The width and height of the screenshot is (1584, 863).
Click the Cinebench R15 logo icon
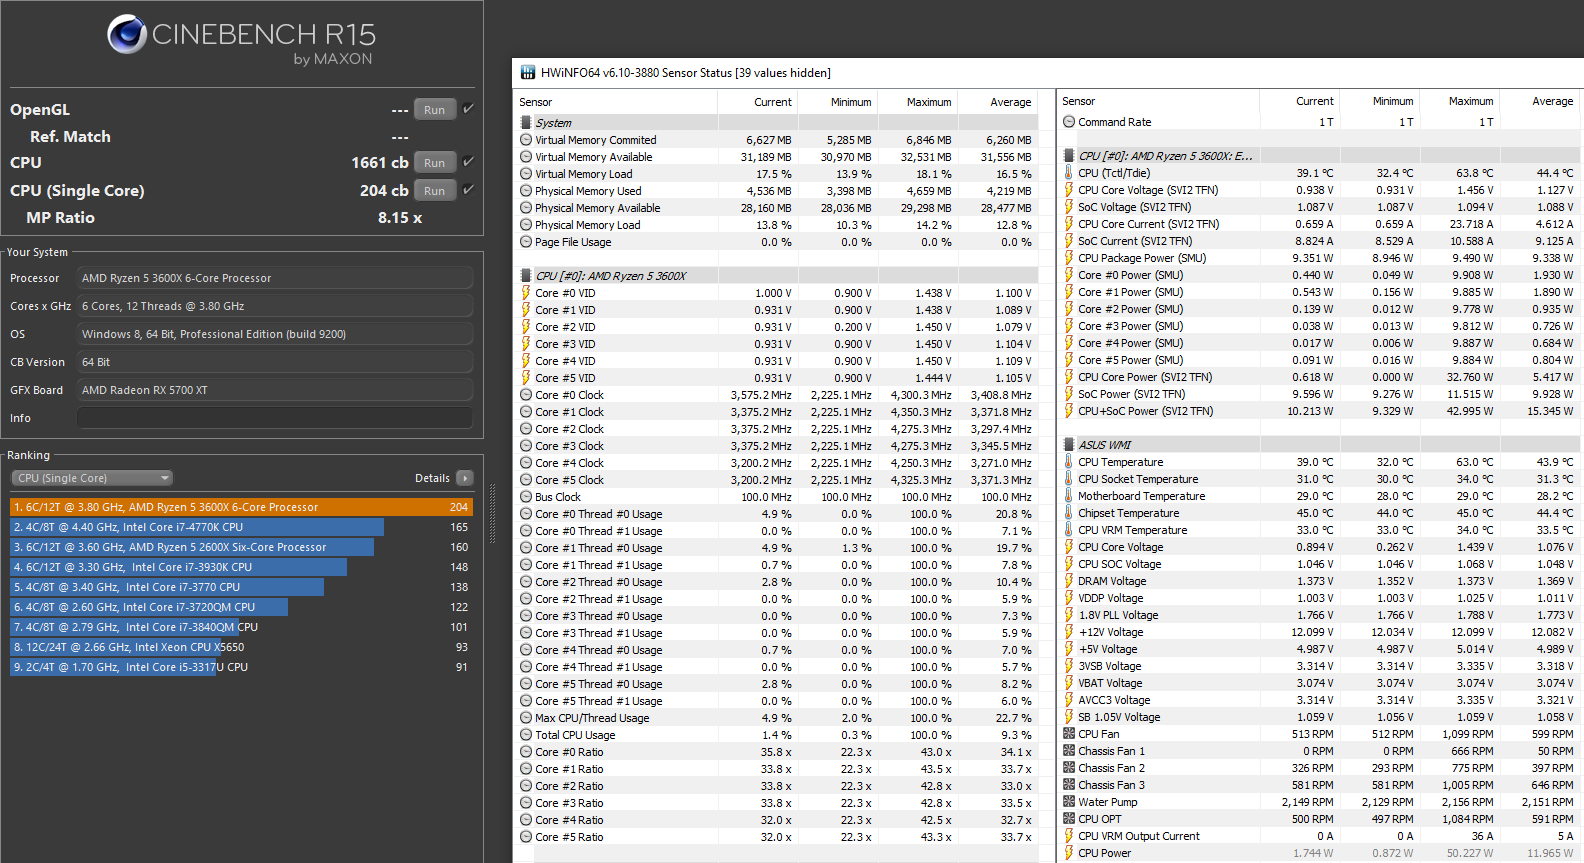[127, 34]
